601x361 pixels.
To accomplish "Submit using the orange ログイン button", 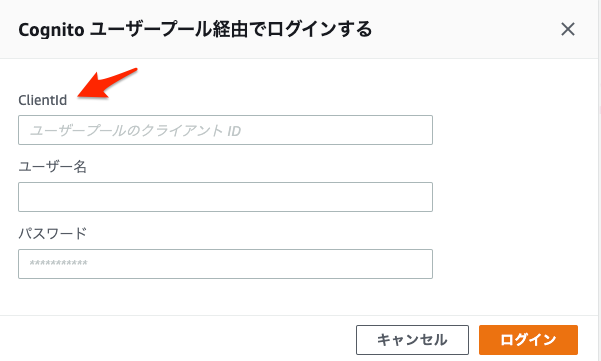I will [x=528, y=340].
